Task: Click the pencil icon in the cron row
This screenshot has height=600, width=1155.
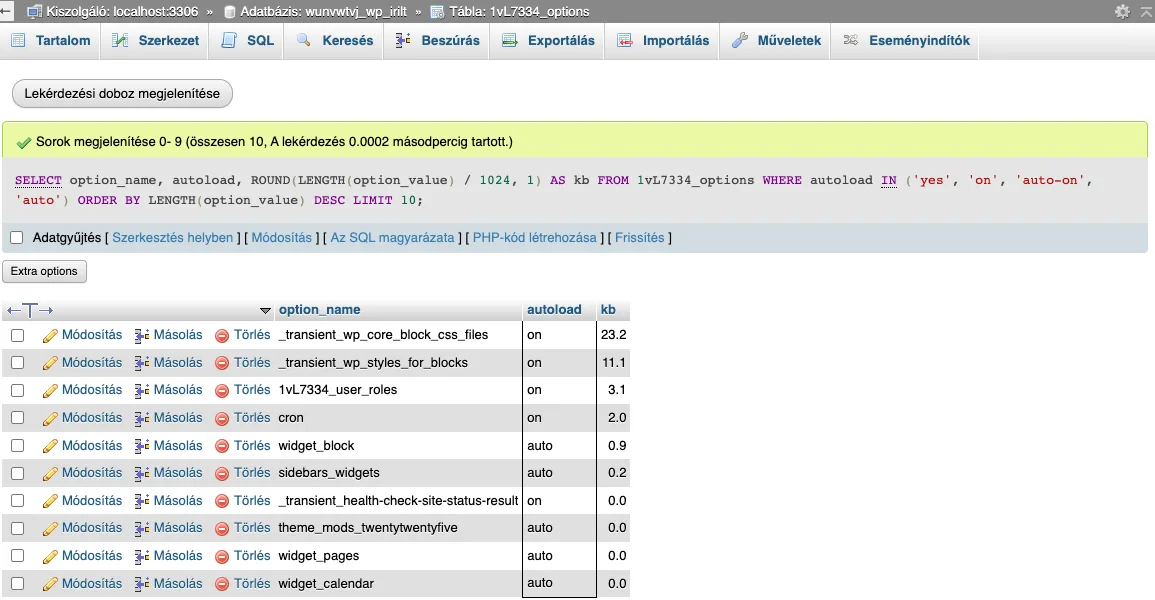Action: tap(50, 418)
